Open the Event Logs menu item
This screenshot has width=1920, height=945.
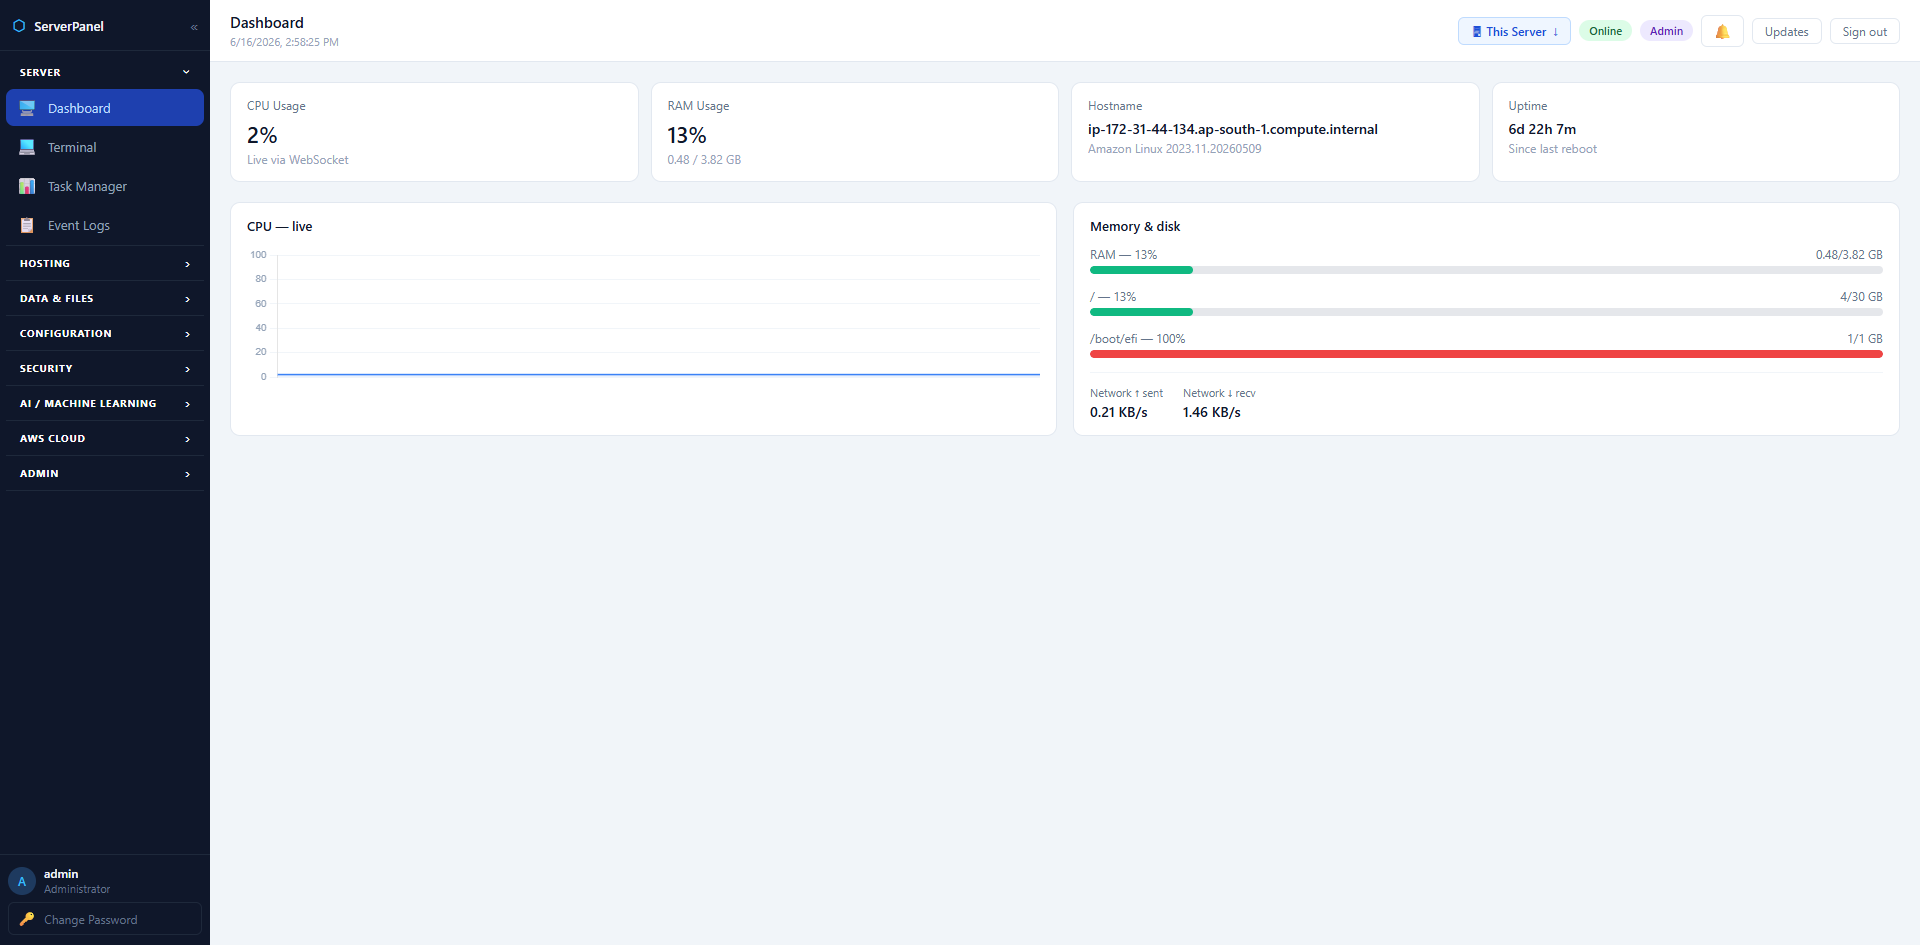[x=105, y=225]
